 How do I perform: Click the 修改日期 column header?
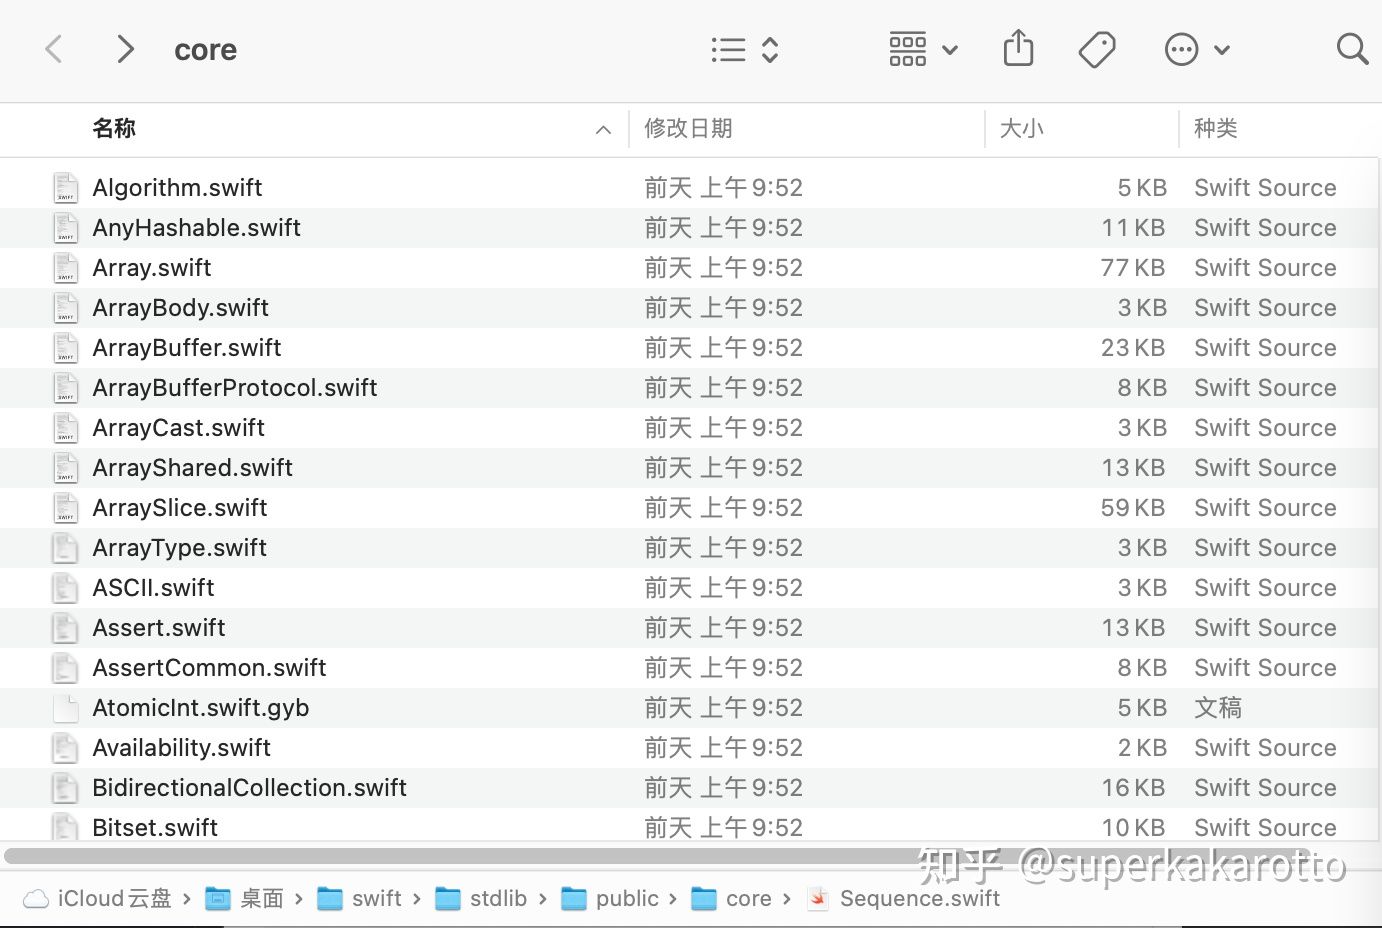coord(689,129)
